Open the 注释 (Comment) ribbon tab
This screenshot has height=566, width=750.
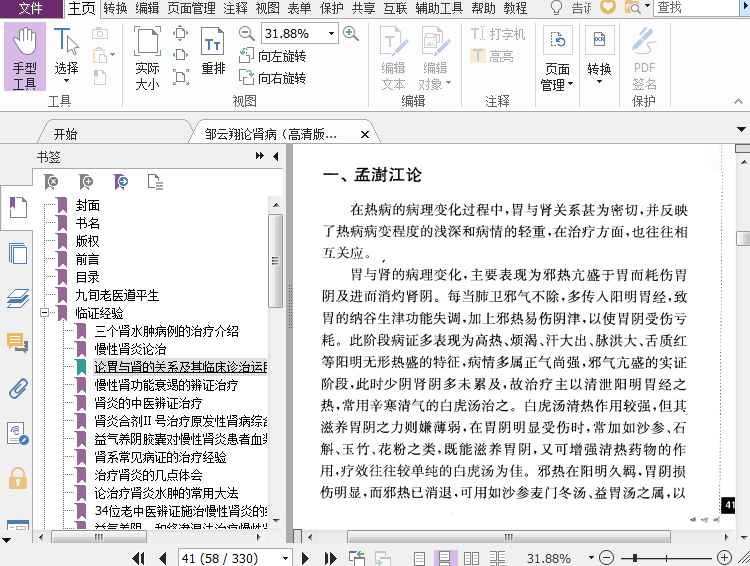(x=235, y=8)
